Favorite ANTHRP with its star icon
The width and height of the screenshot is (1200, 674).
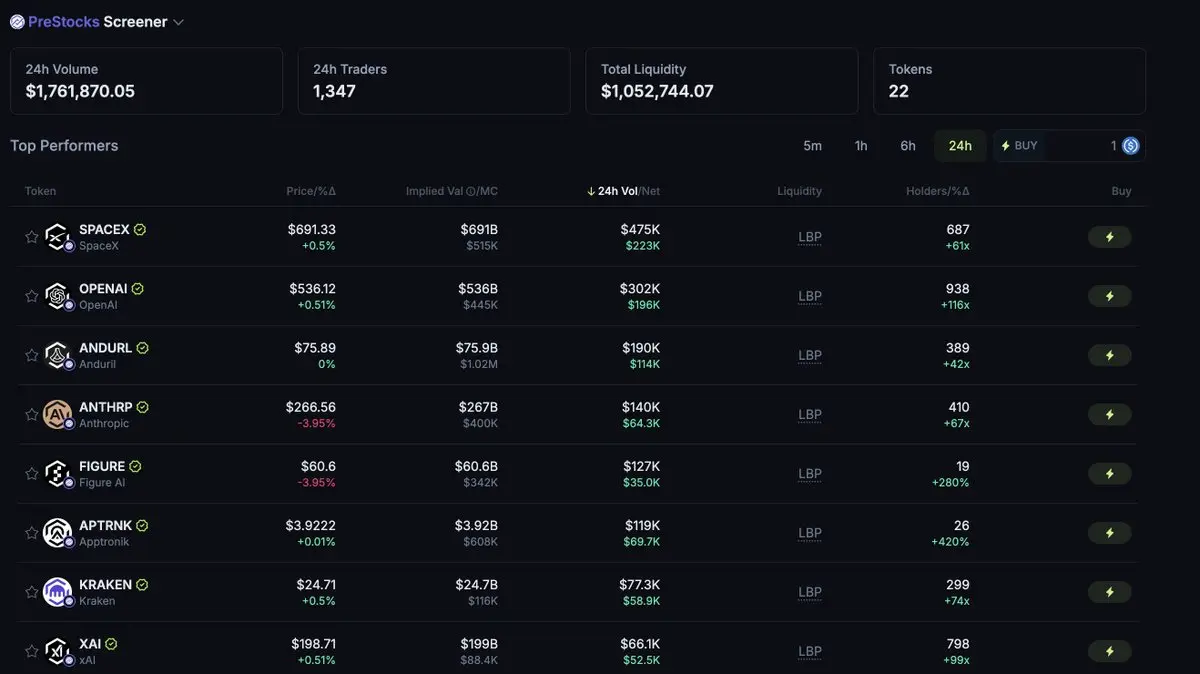[32, 414]
